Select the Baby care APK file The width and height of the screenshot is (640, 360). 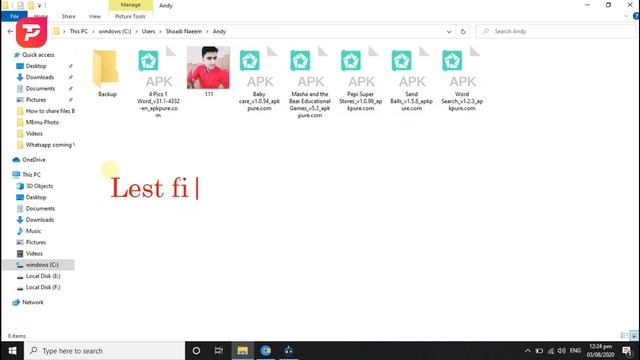[x=259, y=79]
